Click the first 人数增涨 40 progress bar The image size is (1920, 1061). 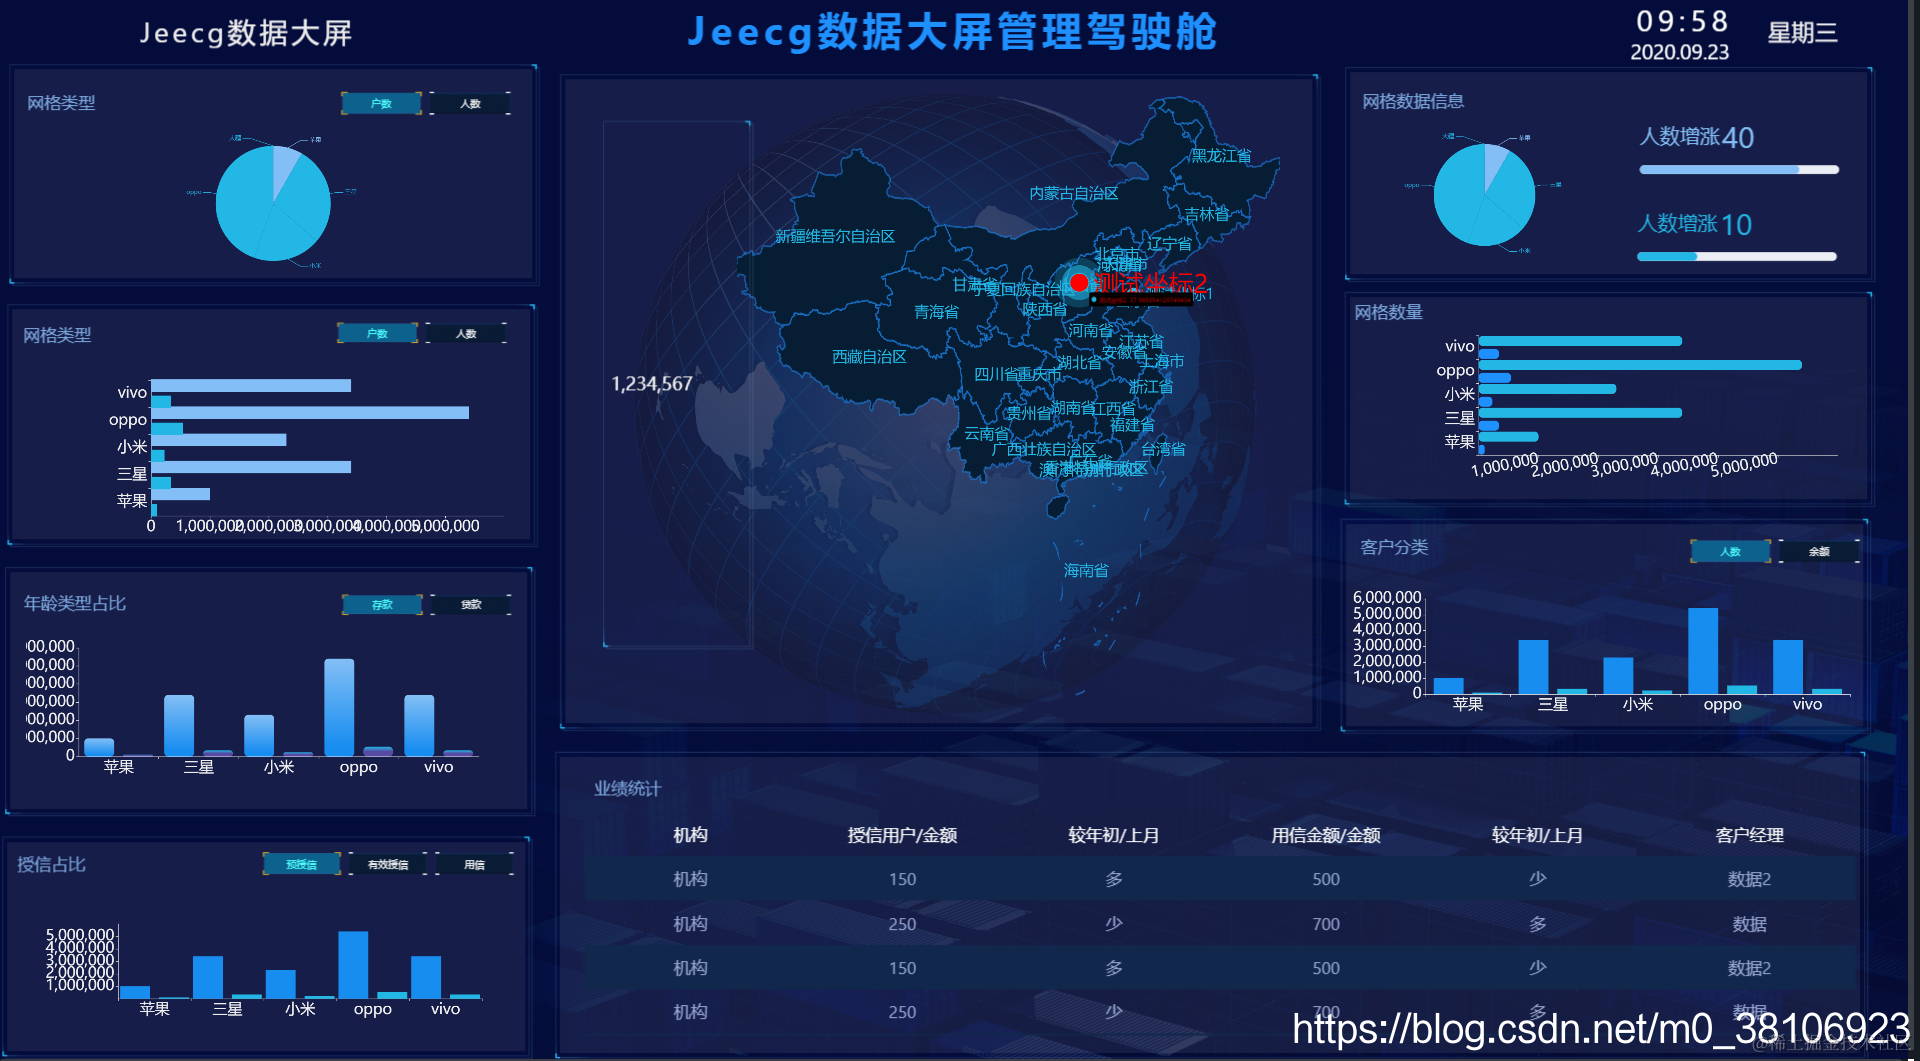(x=1739, y=170)
